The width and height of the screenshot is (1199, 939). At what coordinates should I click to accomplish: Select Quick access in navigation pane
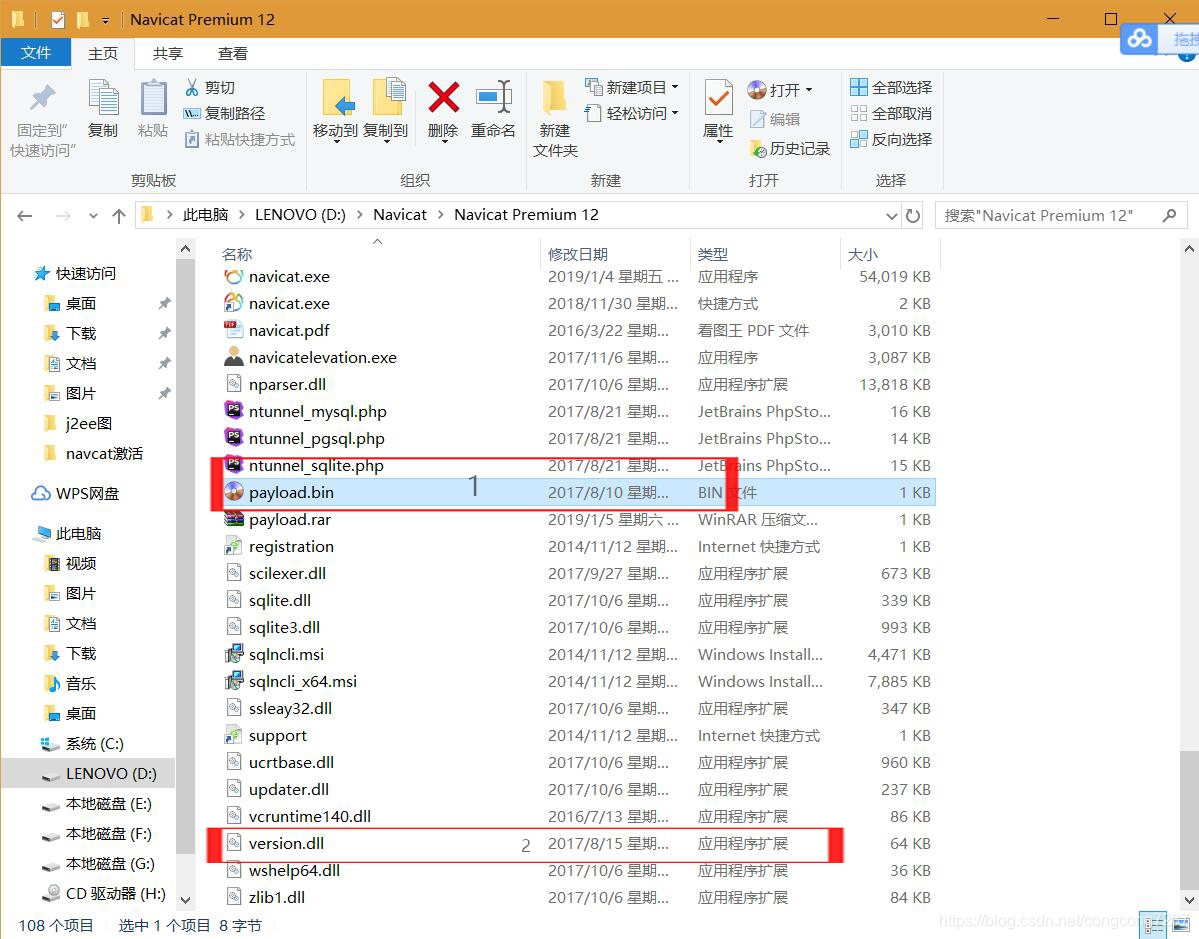click(x=76, y=274)
